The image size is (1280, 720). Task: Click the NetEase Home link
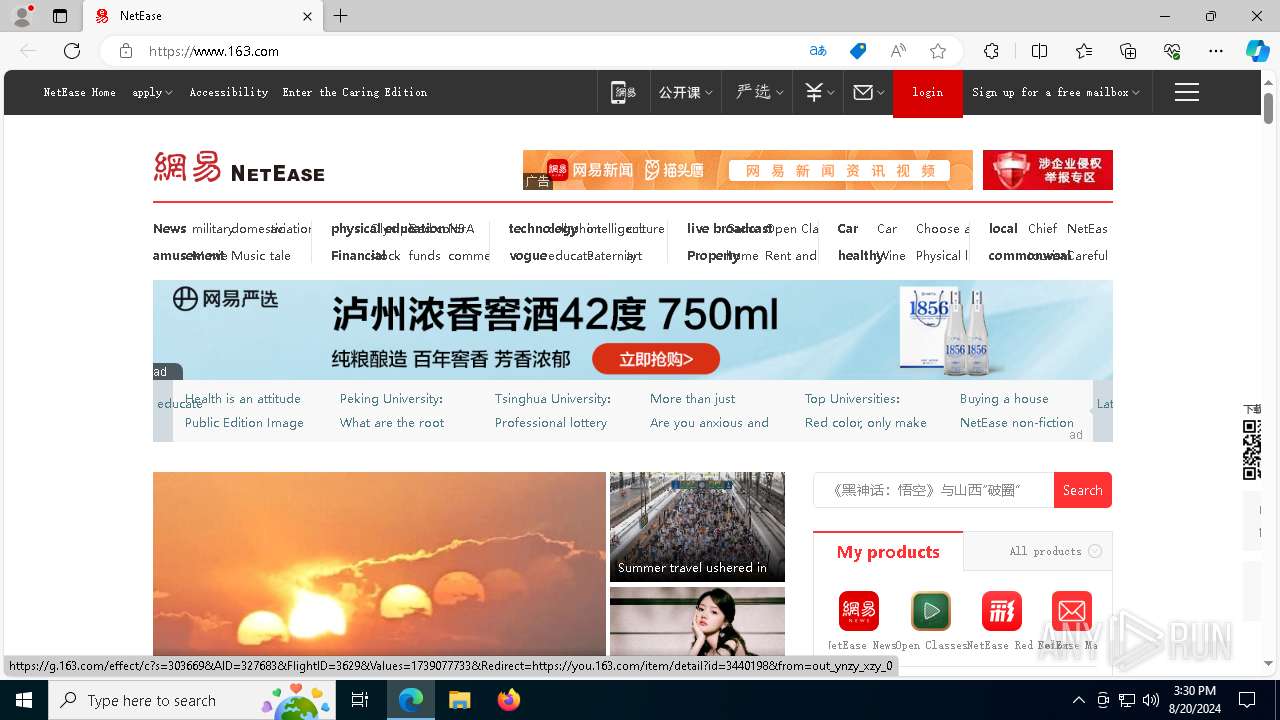(79, 92)
